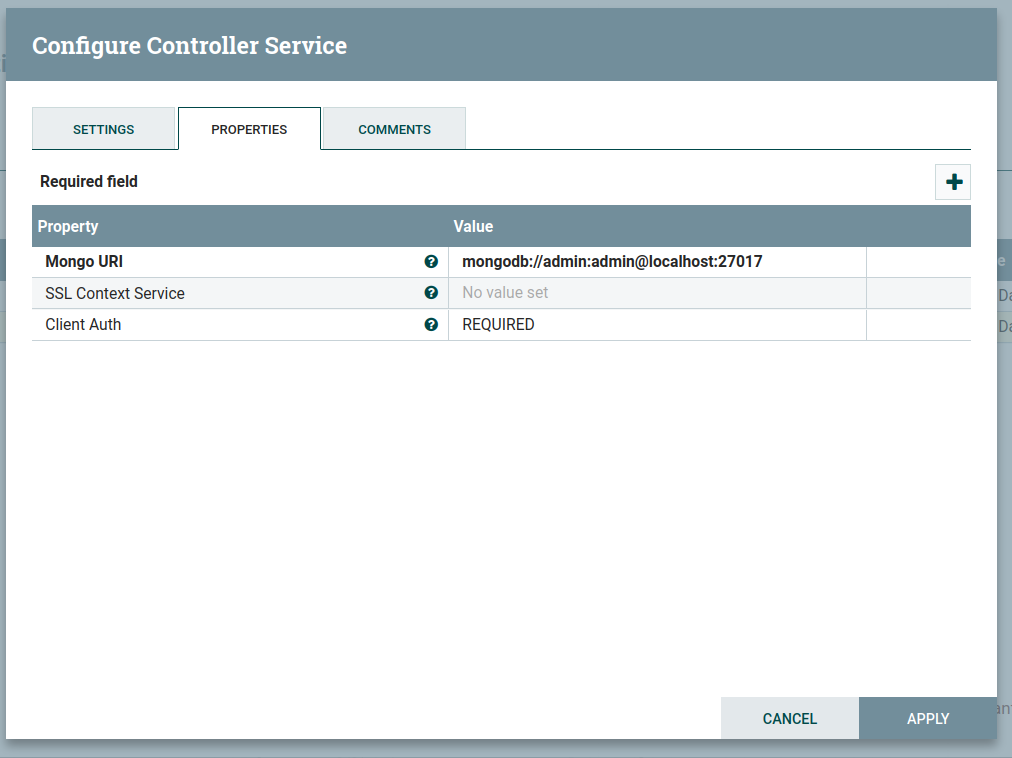This screenshot has height=758, width=1012.
Task: Edit the Mongo URI connection string value
Action: [612, 262]
